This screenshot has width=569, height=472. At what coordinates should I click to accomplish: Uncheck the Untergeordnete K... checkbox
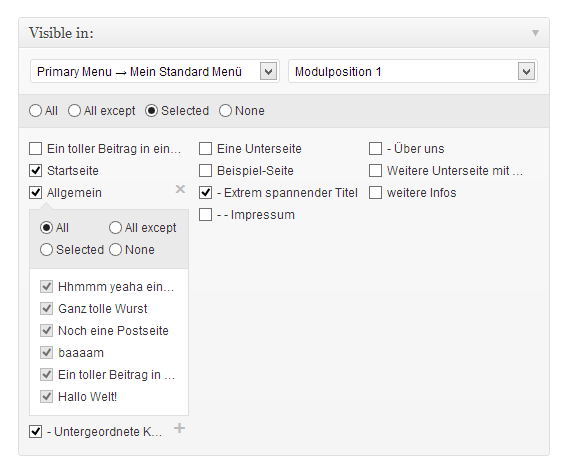pos(36,432)
